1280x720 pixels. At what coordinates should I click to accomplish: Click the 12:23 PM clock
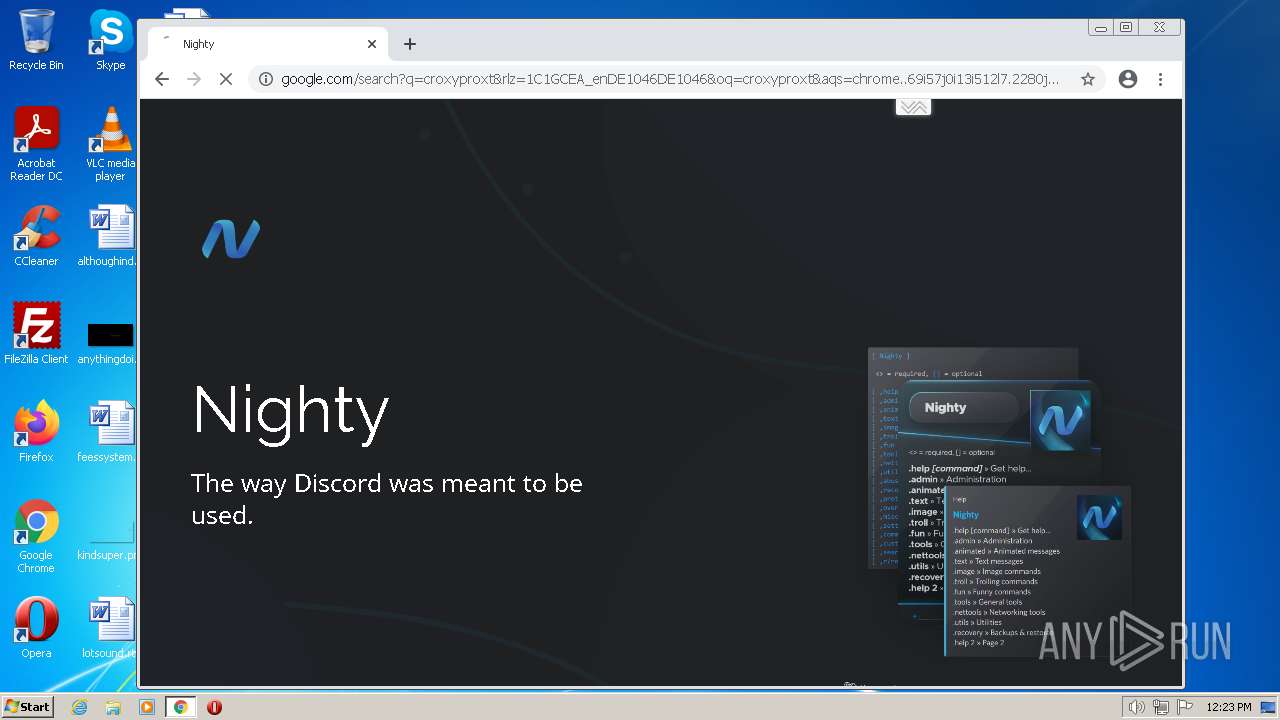point(1229,707)
